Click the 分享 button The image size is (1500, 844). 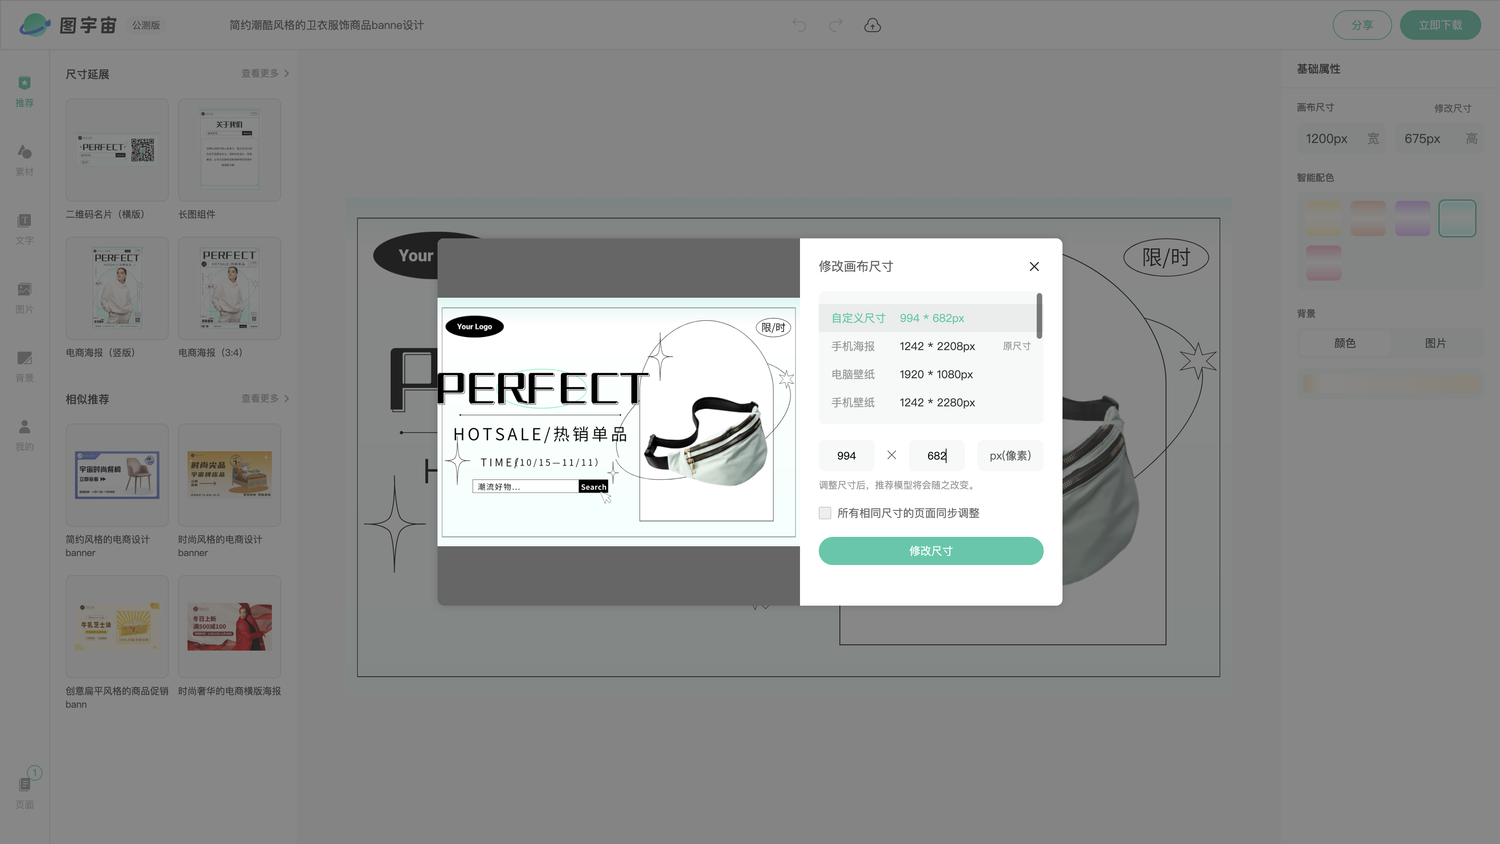click(1362, 25)
